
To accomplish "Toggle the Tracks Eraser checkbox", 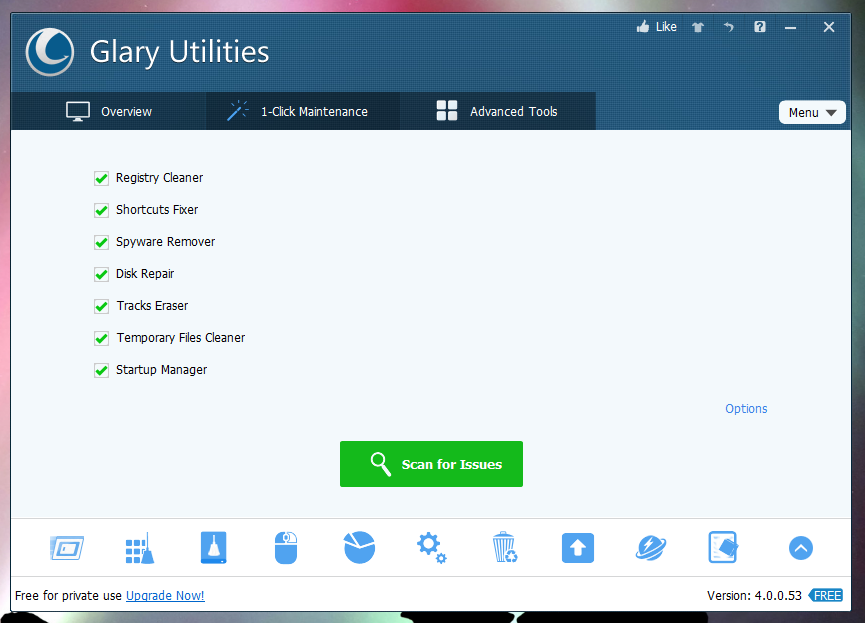I will (x=102, y=306).
